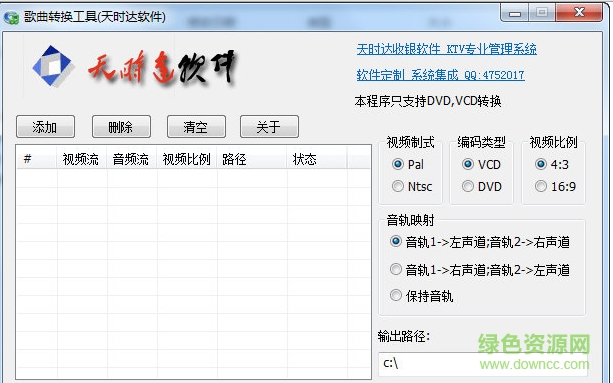Minimize the 歌曲转换工具 window
Image resolution: width=613 pixels, height=383 pixels.
pyautogui.click(x=515, y=13)
